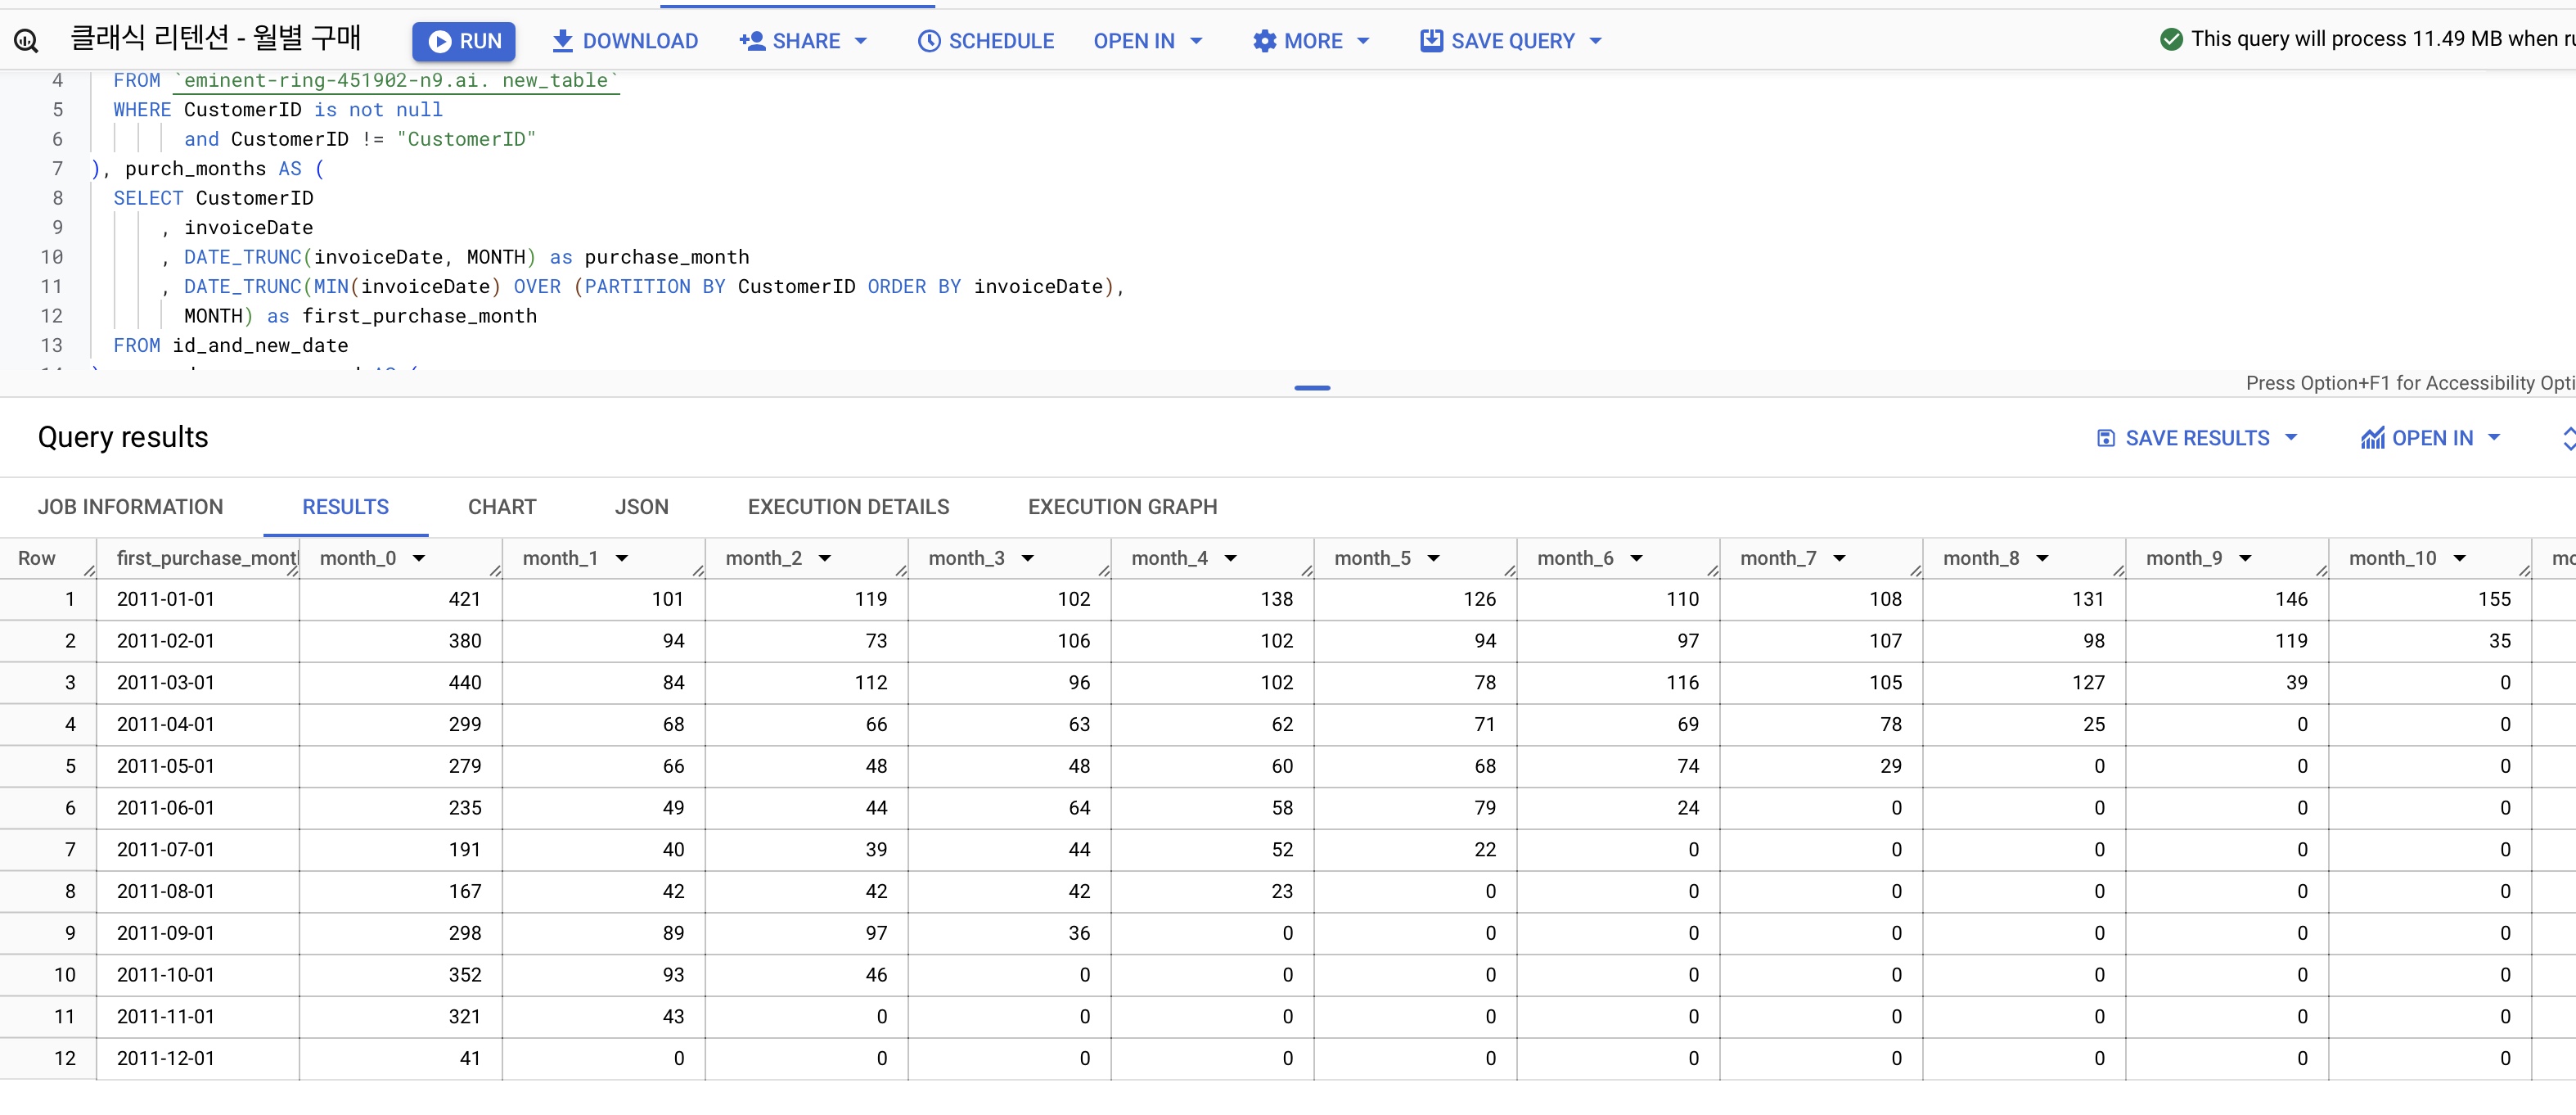Click the query magnifier icon beside title

26,41
